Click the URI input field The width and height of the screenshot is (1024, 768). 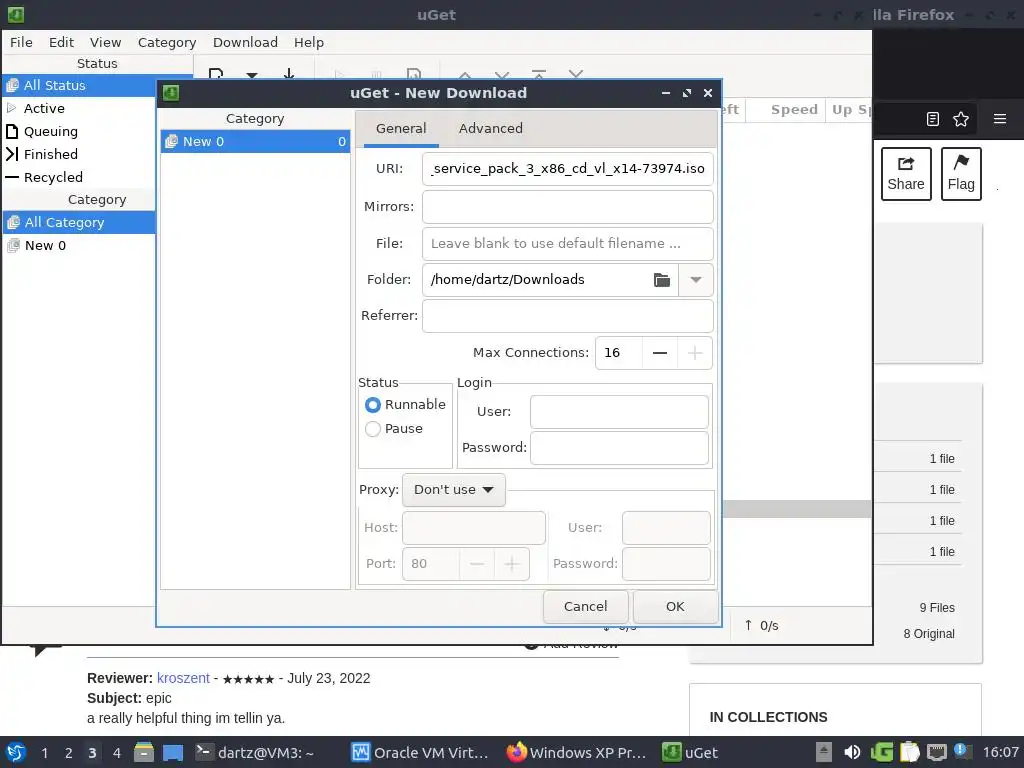pyautogui.click(x=568, y=169)
